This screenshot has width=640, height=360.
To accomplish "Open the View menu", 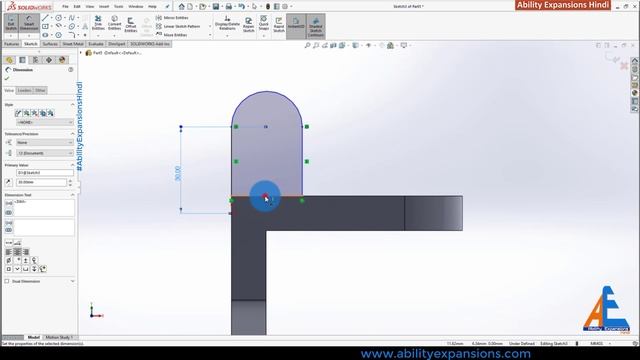I will [90, 7].
